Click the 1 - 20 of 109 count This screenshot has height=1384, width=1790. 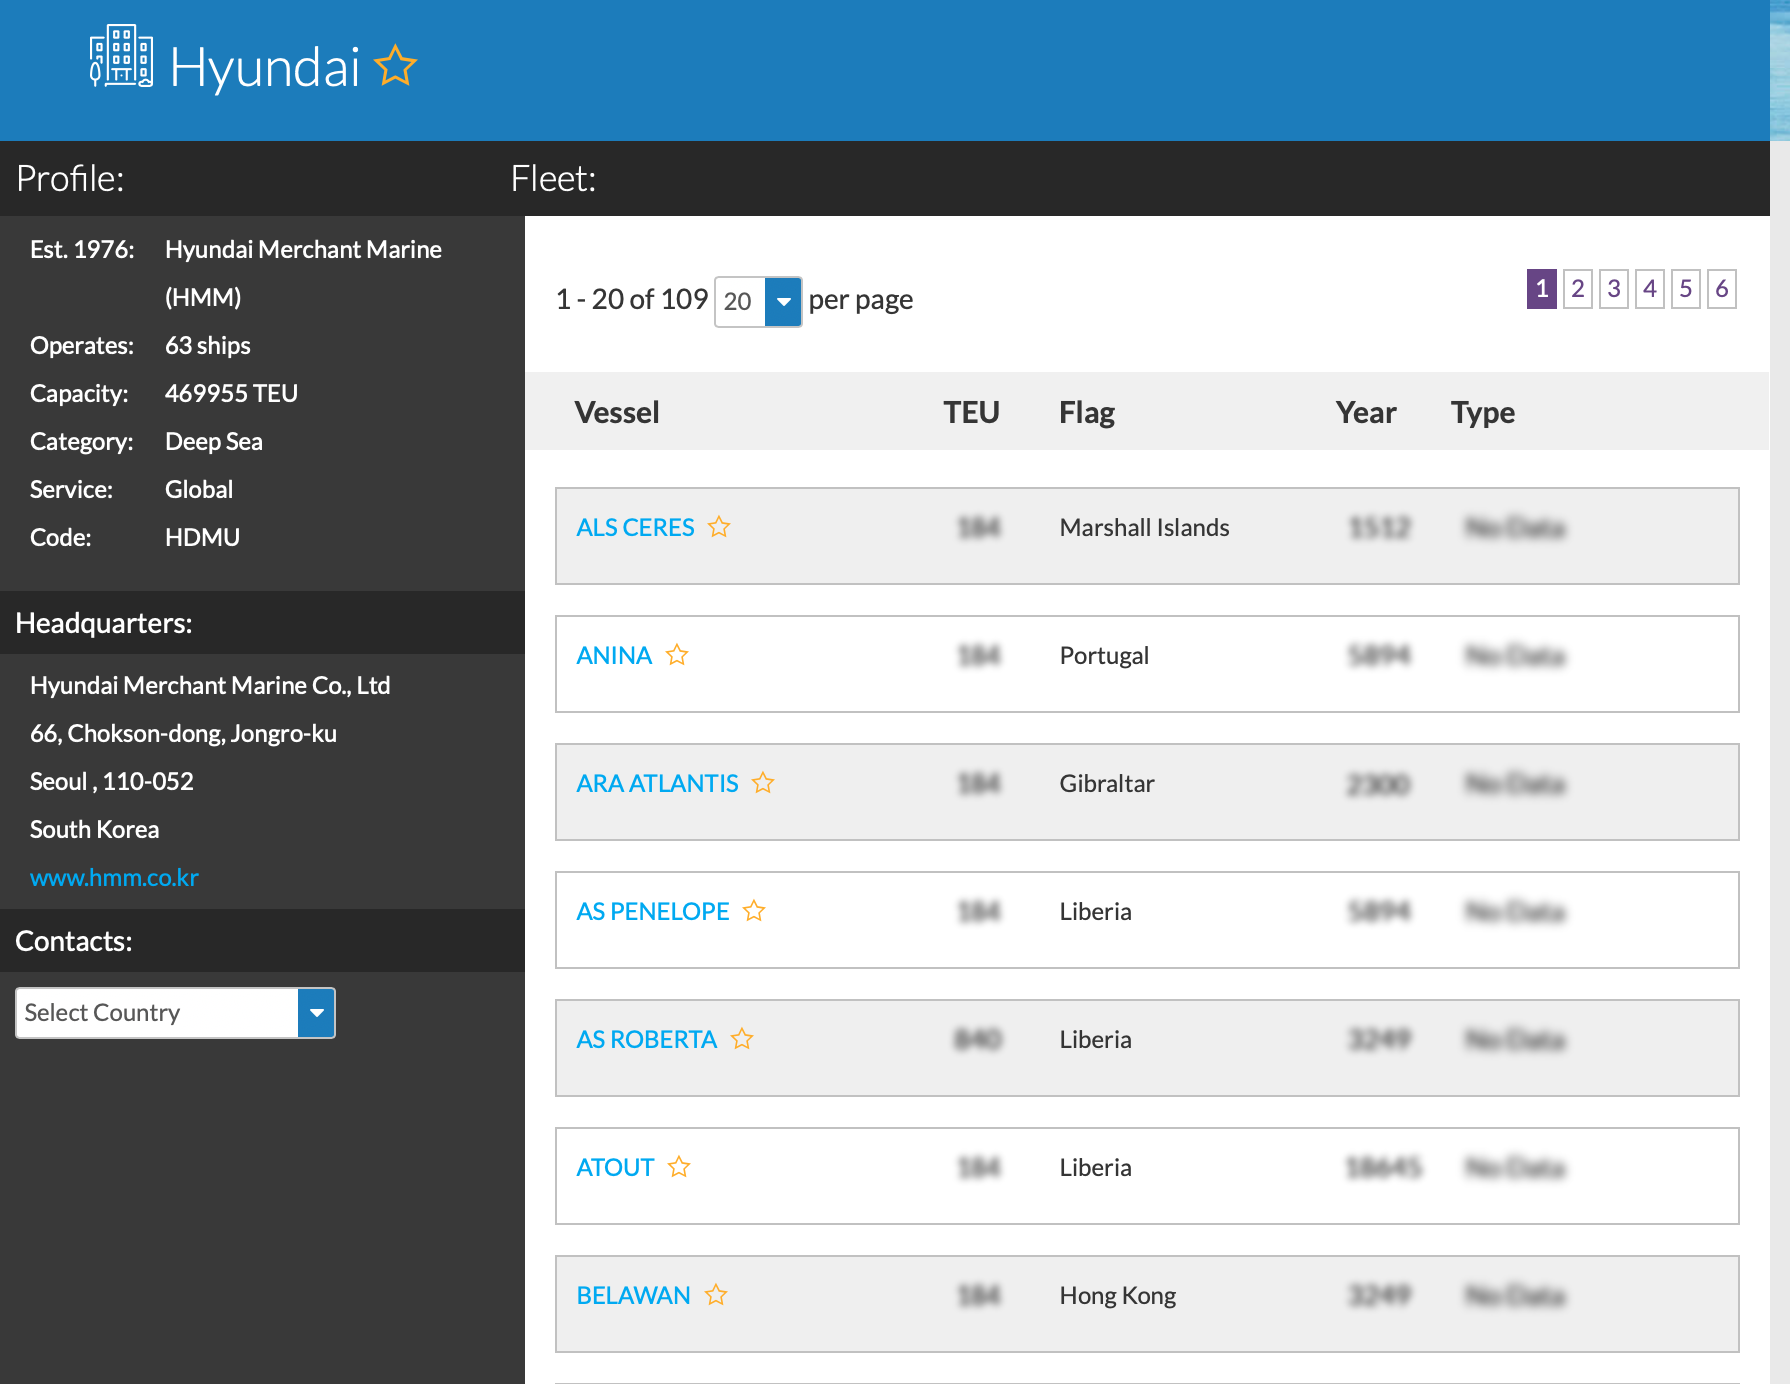click(x=632, y=299)
